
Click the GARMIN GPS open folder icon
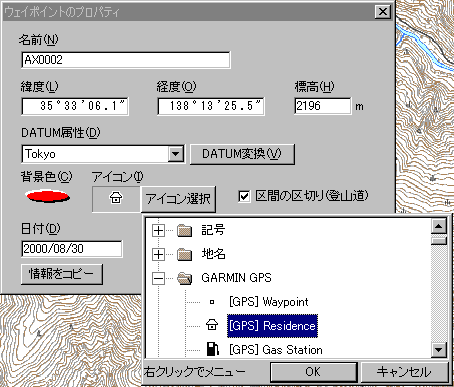tap(184, 278)
